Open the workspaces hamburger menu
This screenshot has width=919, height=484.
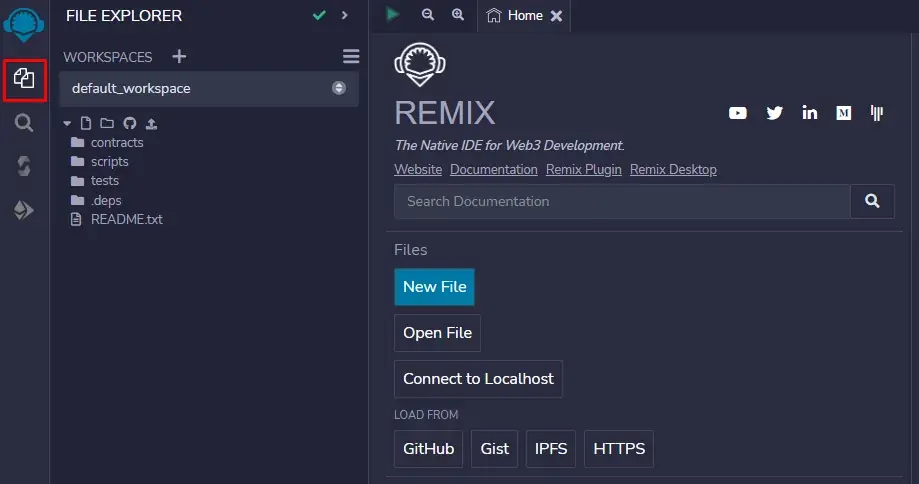351,56
